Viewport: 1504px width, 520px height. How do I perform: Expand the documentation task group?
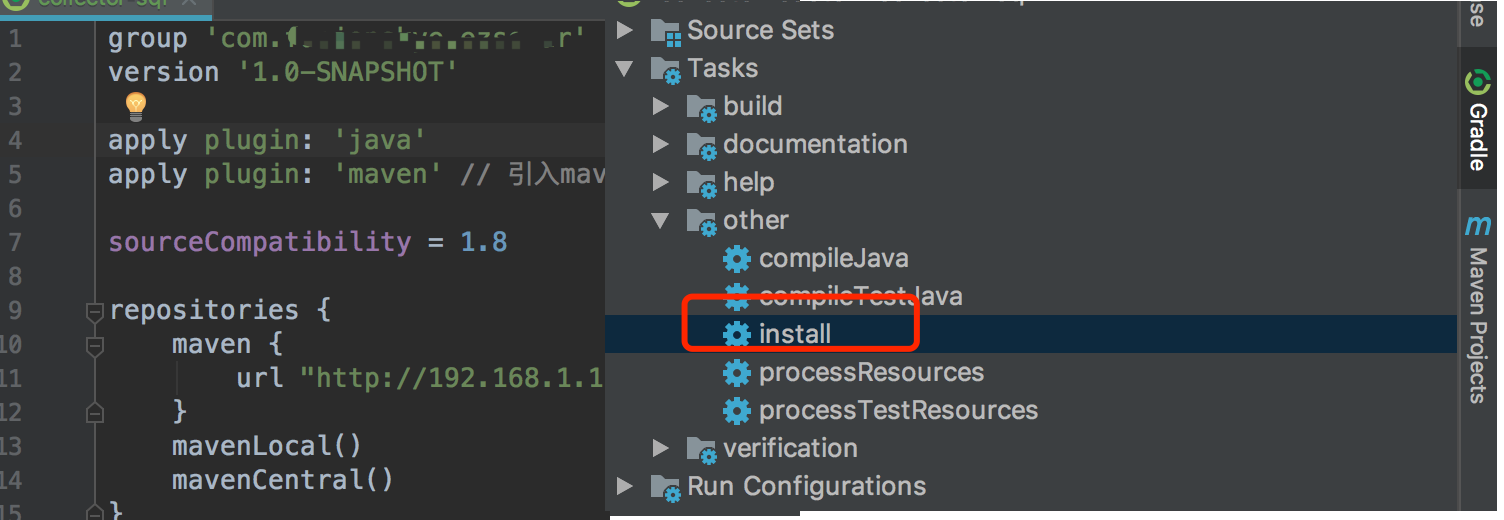point(660,144)
